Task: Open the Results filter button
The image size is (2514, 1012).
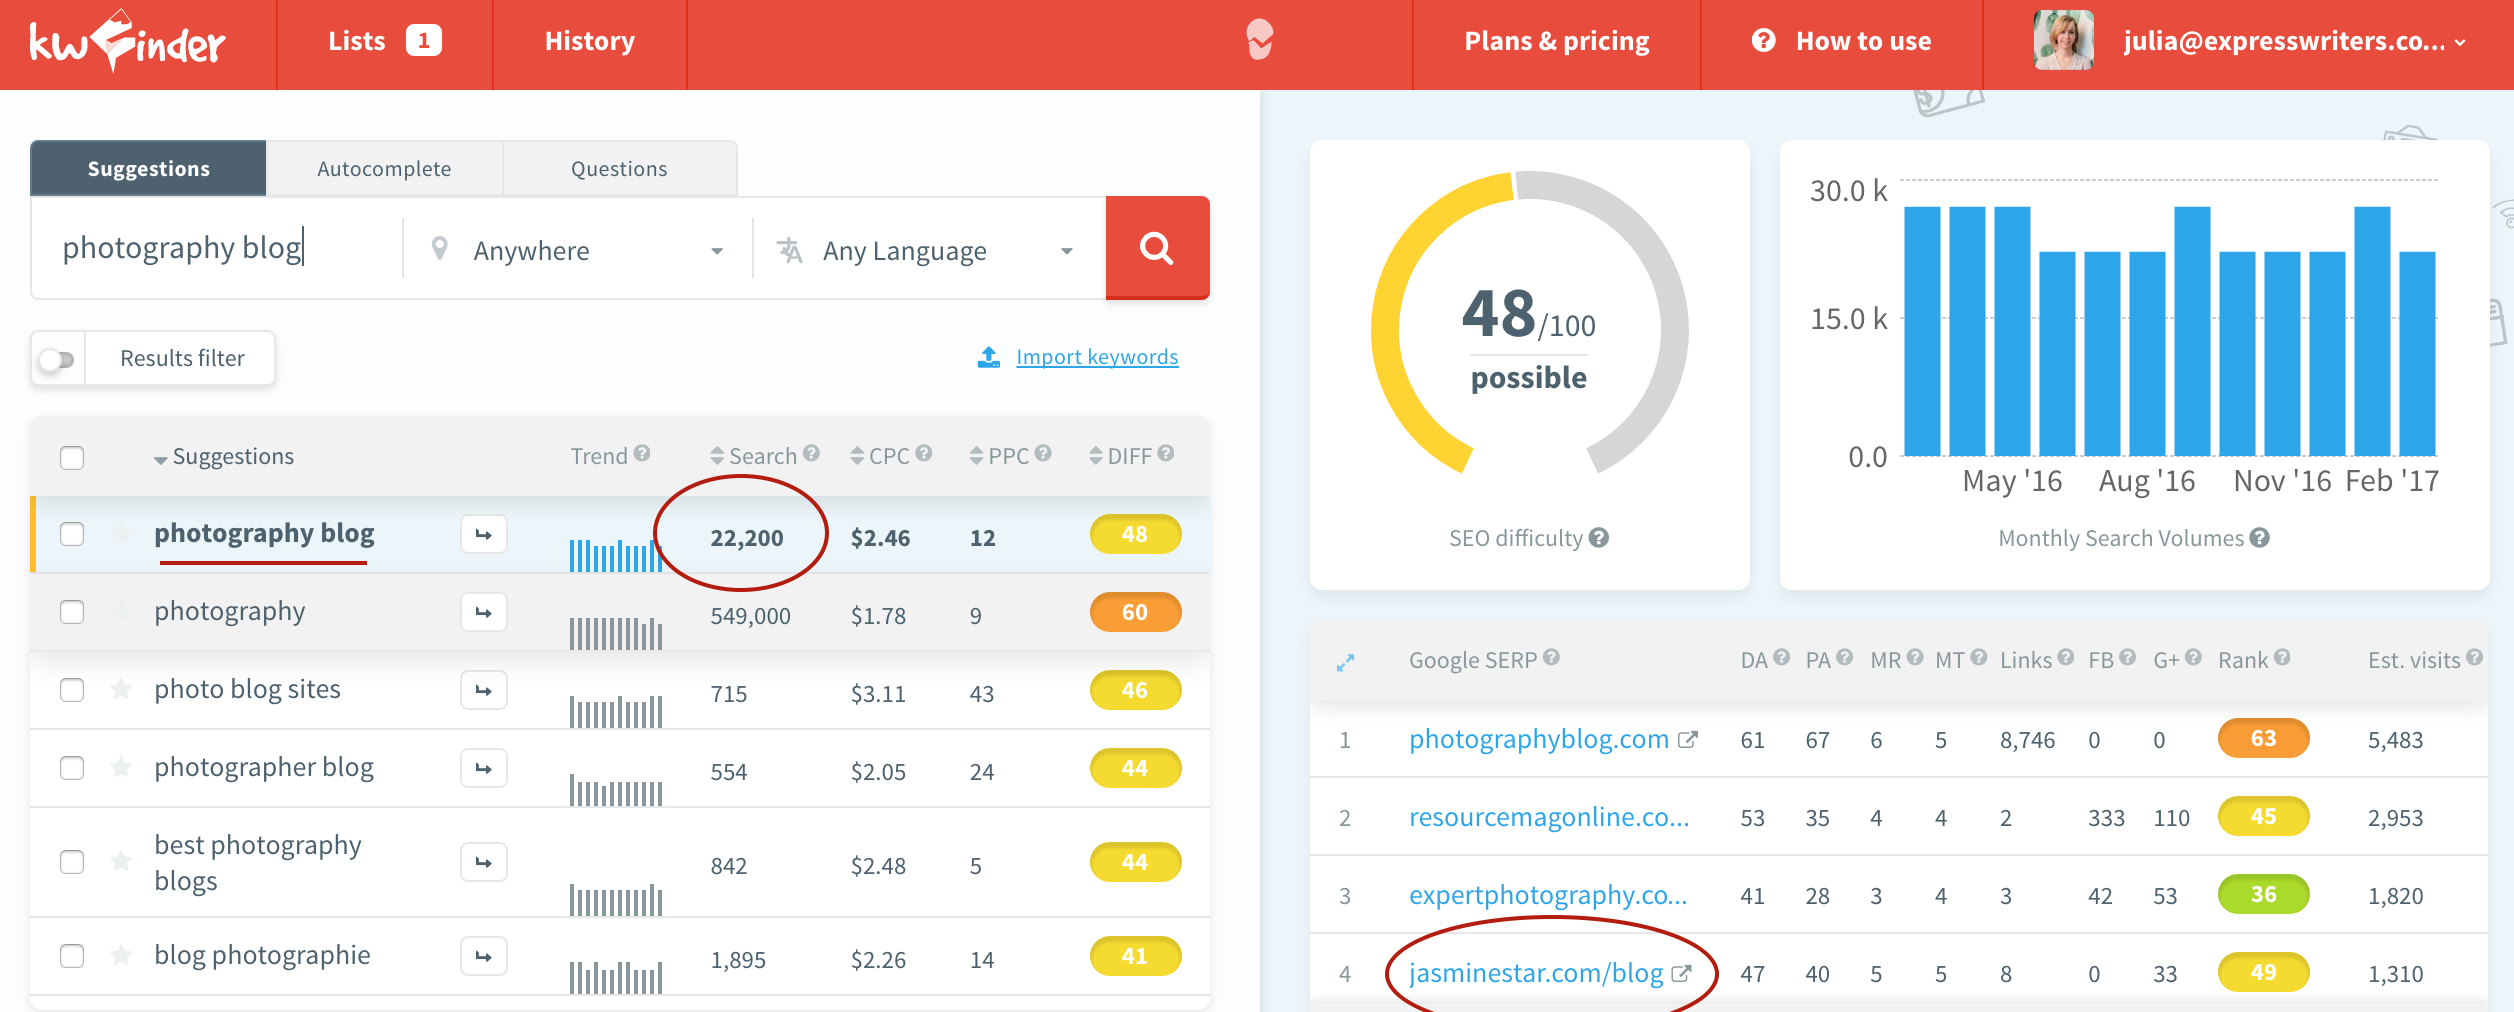Action: [x=182, y=358]
